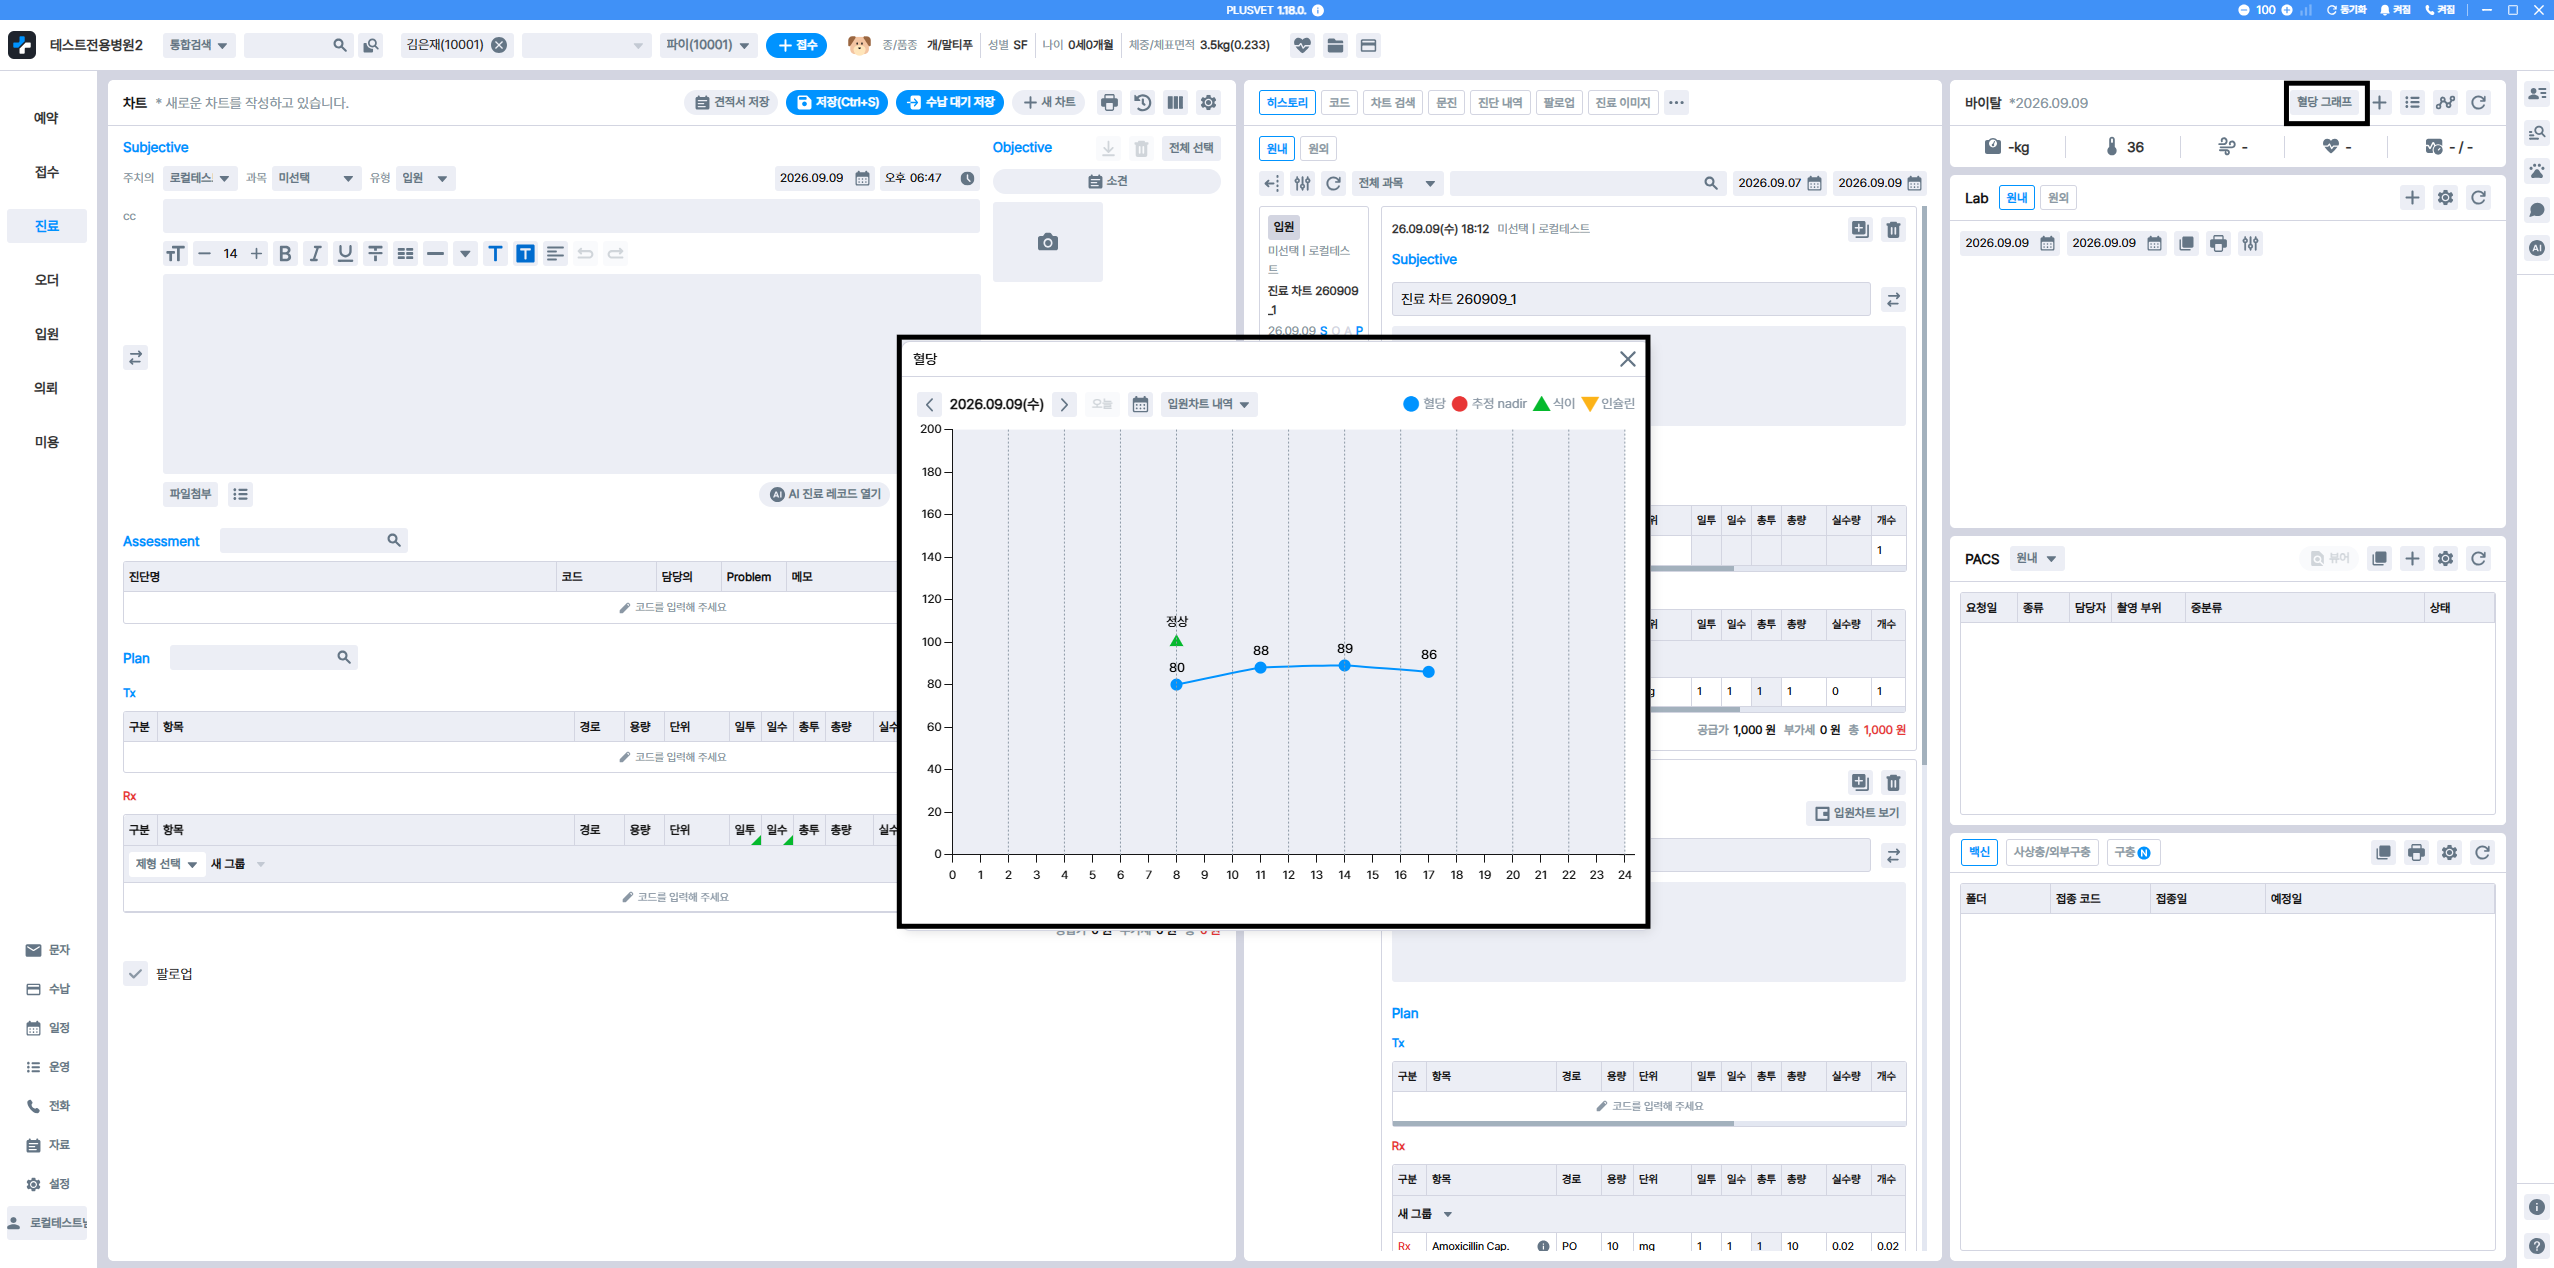Refresh the 바이탈 panel
2554x1268 pixels.
pos(2478,102)
